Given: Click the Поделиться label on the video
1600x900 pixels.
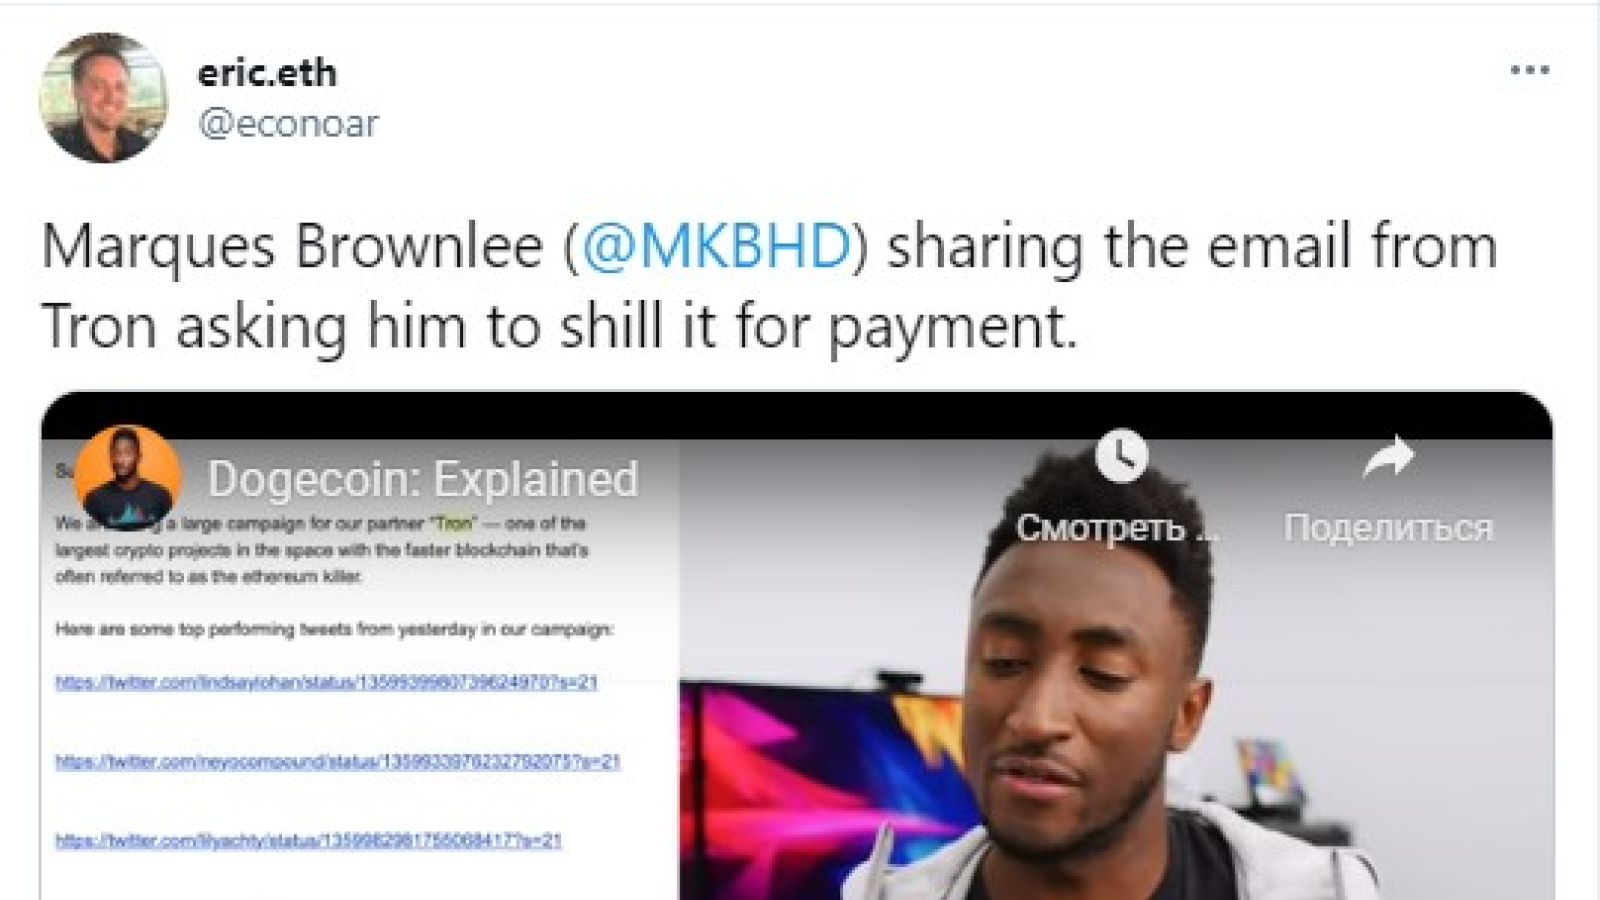Looking at the screenshot, I should [x=1388, y=527].
